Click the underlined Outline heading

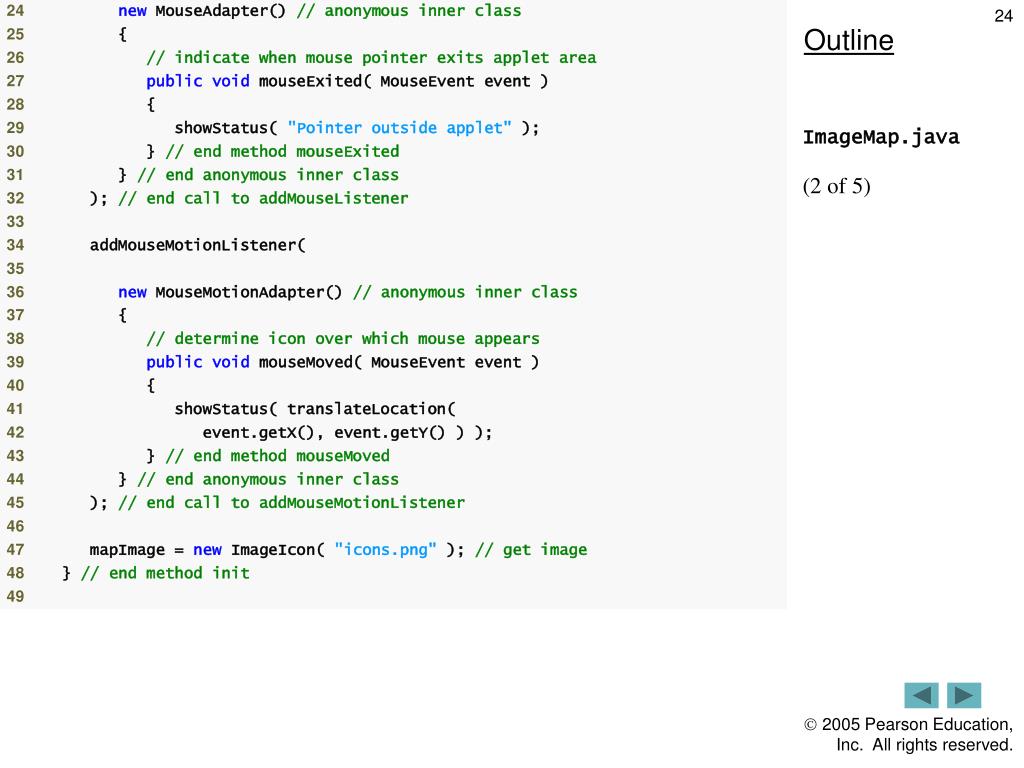(x=848, y=40)
